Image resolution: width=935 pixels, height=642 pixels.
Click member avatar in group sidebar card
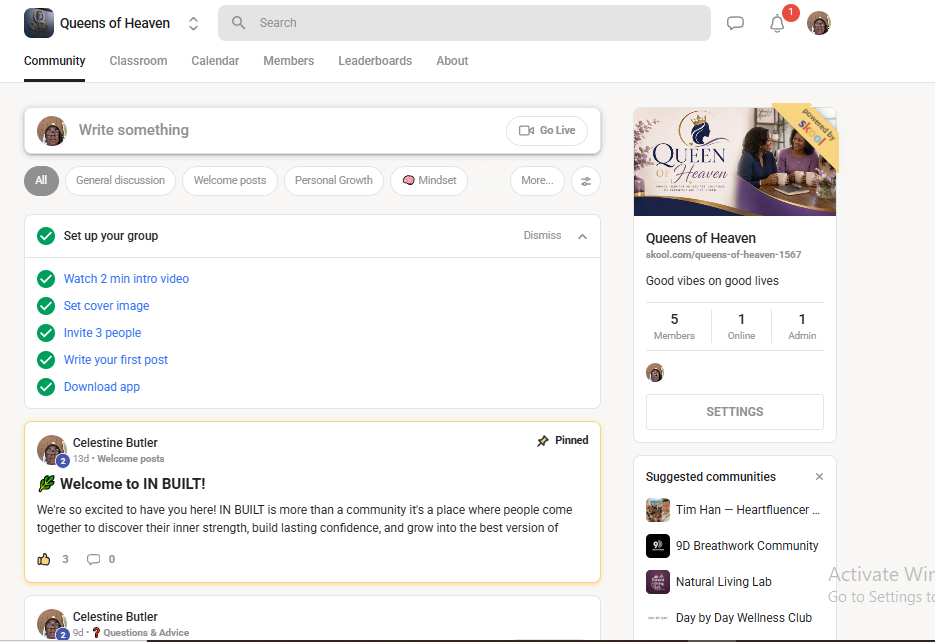[655, 373]
